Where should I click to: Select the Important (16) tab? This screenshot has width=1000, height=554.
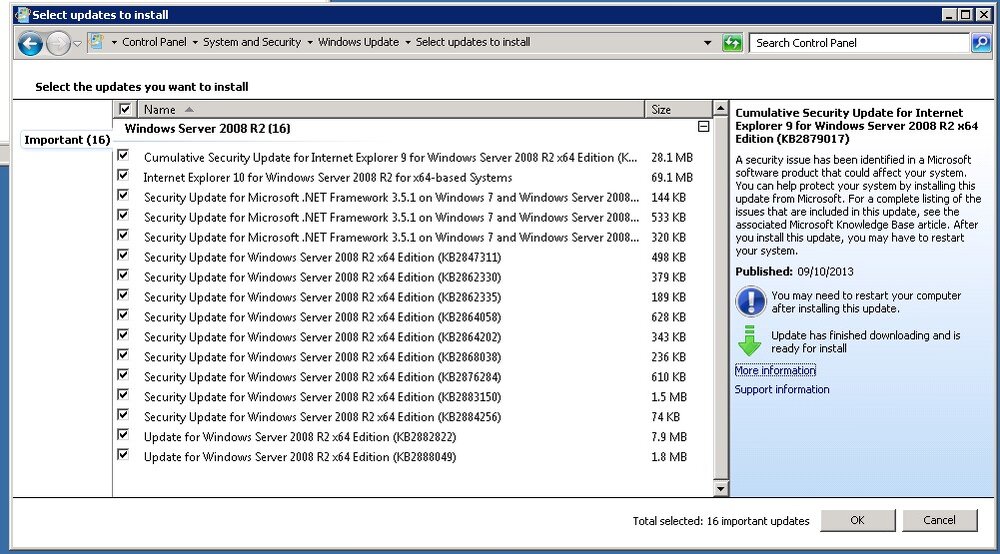(67, 140)
